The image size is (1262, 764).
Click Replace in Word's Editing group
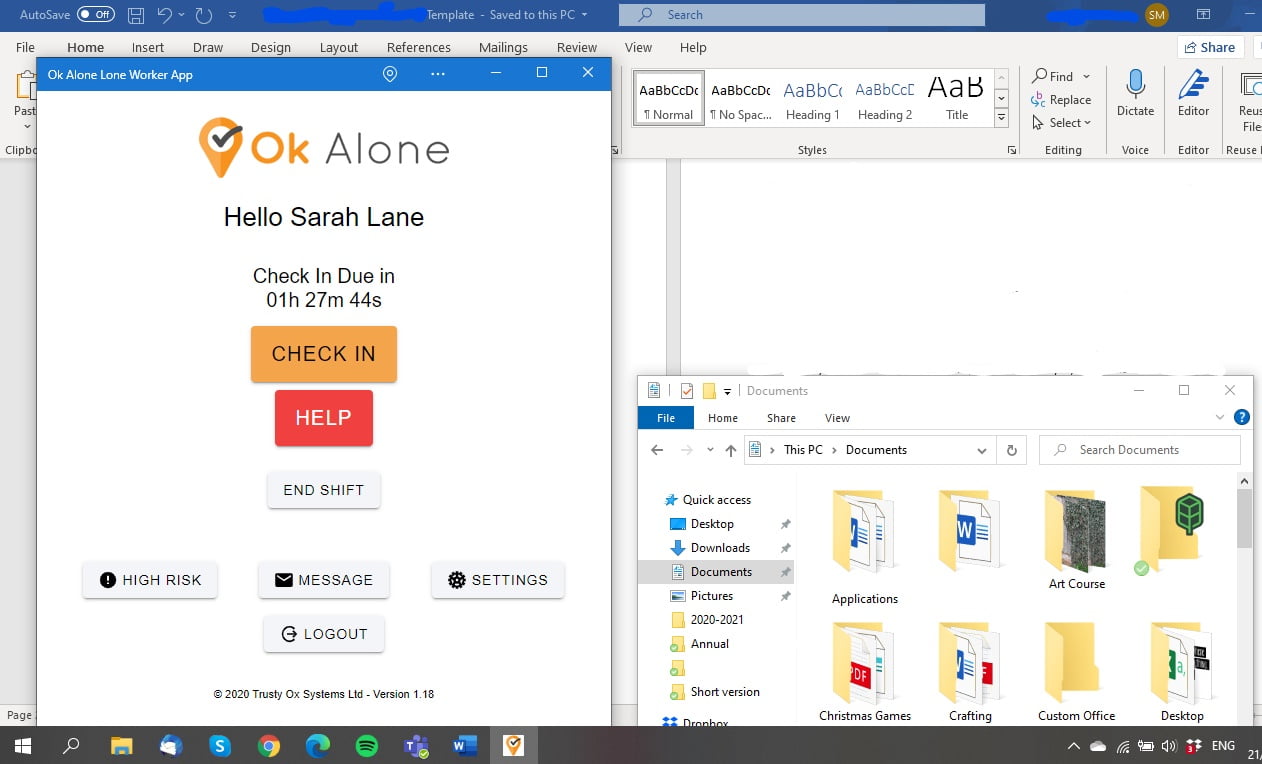pos(1061,100)
